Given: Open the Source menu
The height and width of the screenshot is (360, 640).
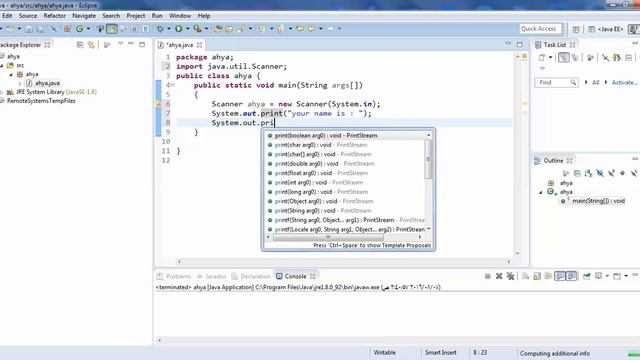Looking at the screenshot, I should (28, 16).
